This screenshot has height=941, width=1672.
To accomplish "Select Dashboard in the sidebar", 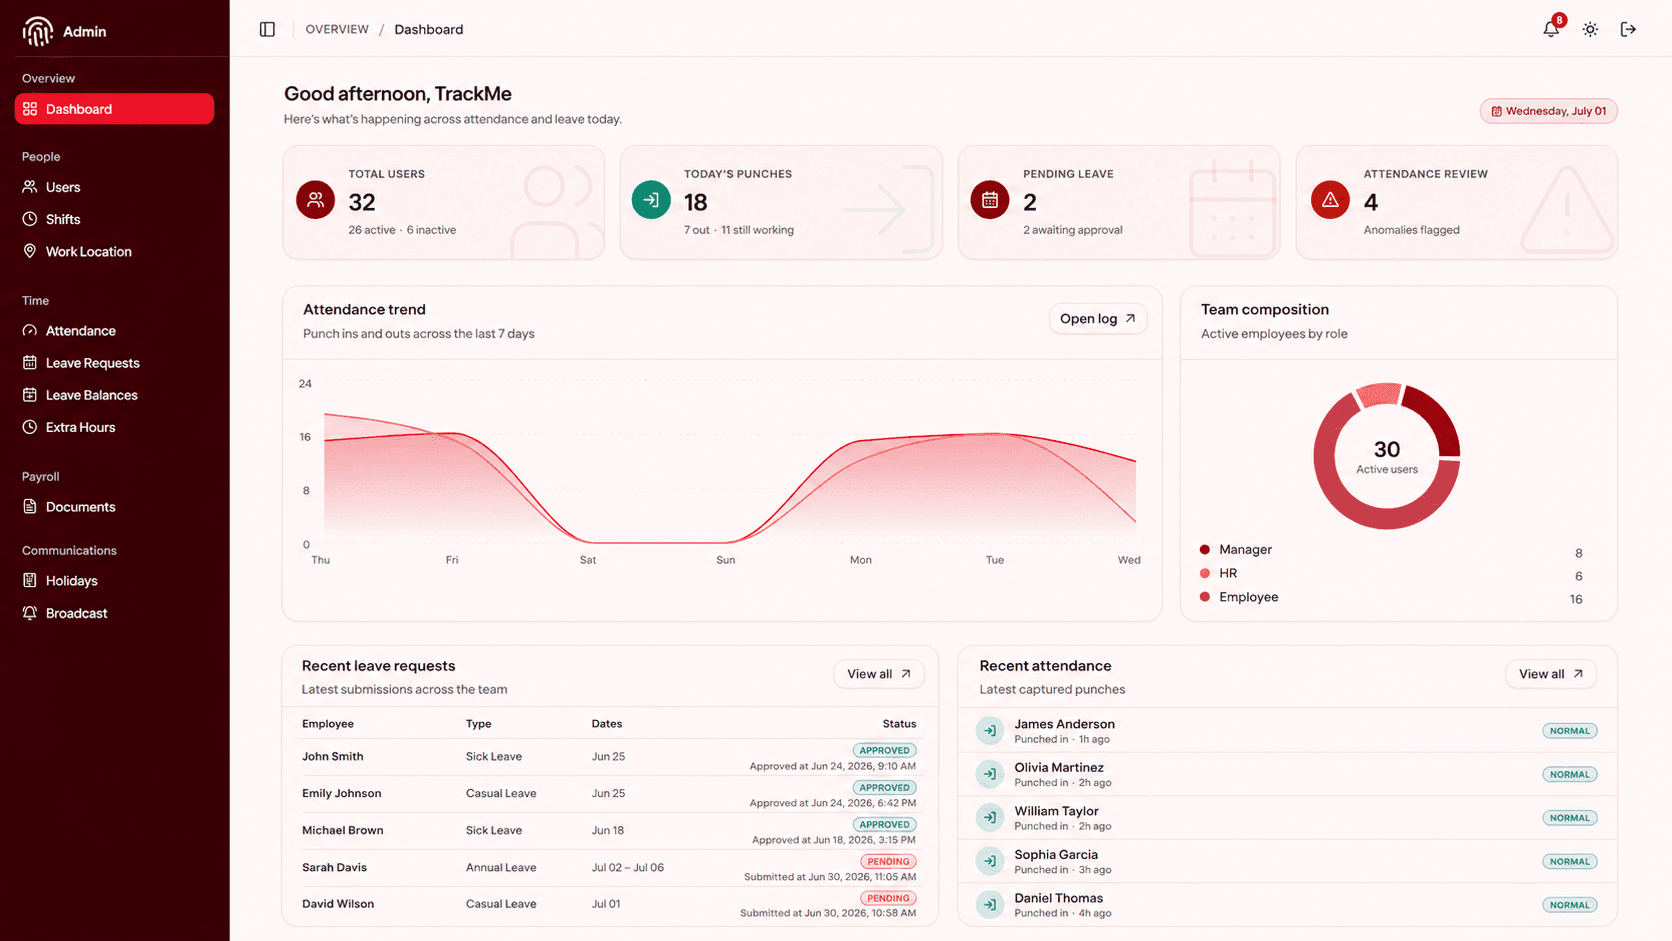I will 114,109.
